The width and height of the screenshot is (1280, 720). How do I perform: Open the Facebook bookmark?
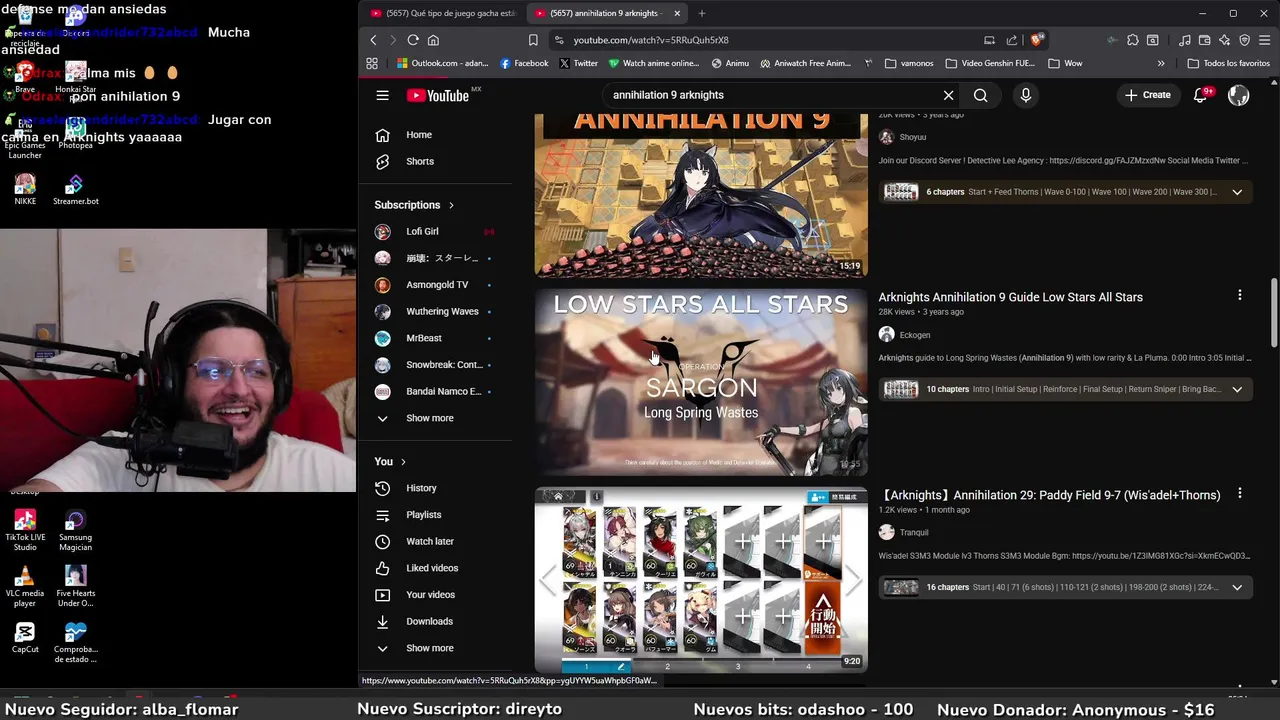click(x=524, y=63)
